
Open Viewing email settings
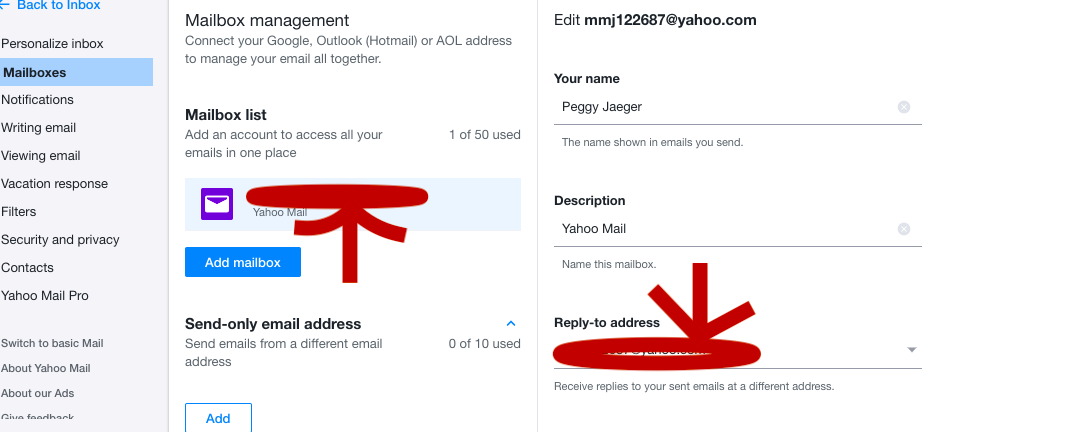[x=41, y=156]
